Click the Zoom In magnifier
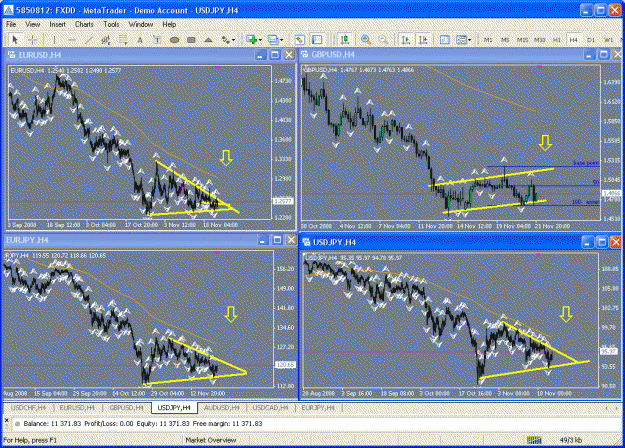 (x=366, y=39)
